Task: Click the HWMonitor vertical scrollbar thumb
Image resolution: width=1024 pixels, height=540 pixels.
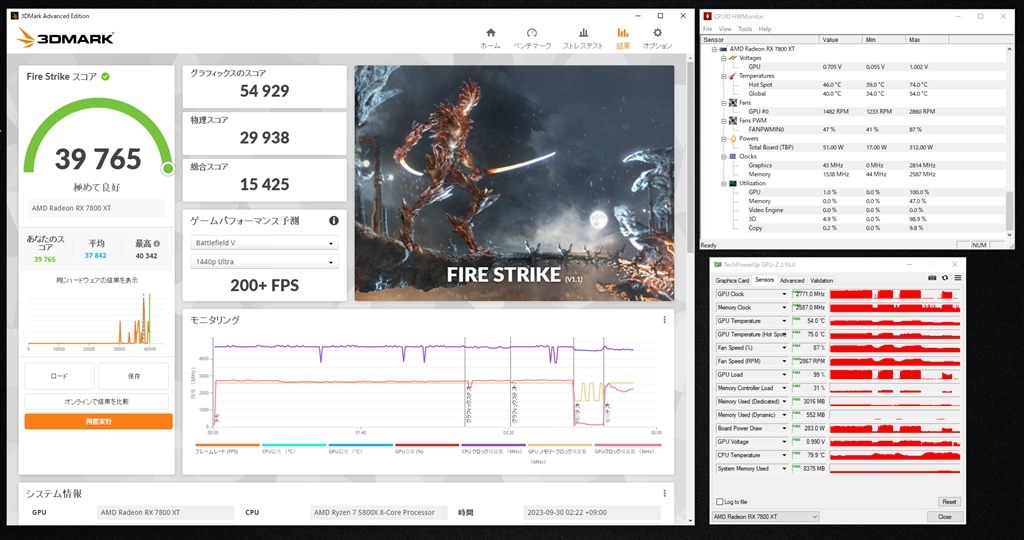Action: (x=1010, y=210)
